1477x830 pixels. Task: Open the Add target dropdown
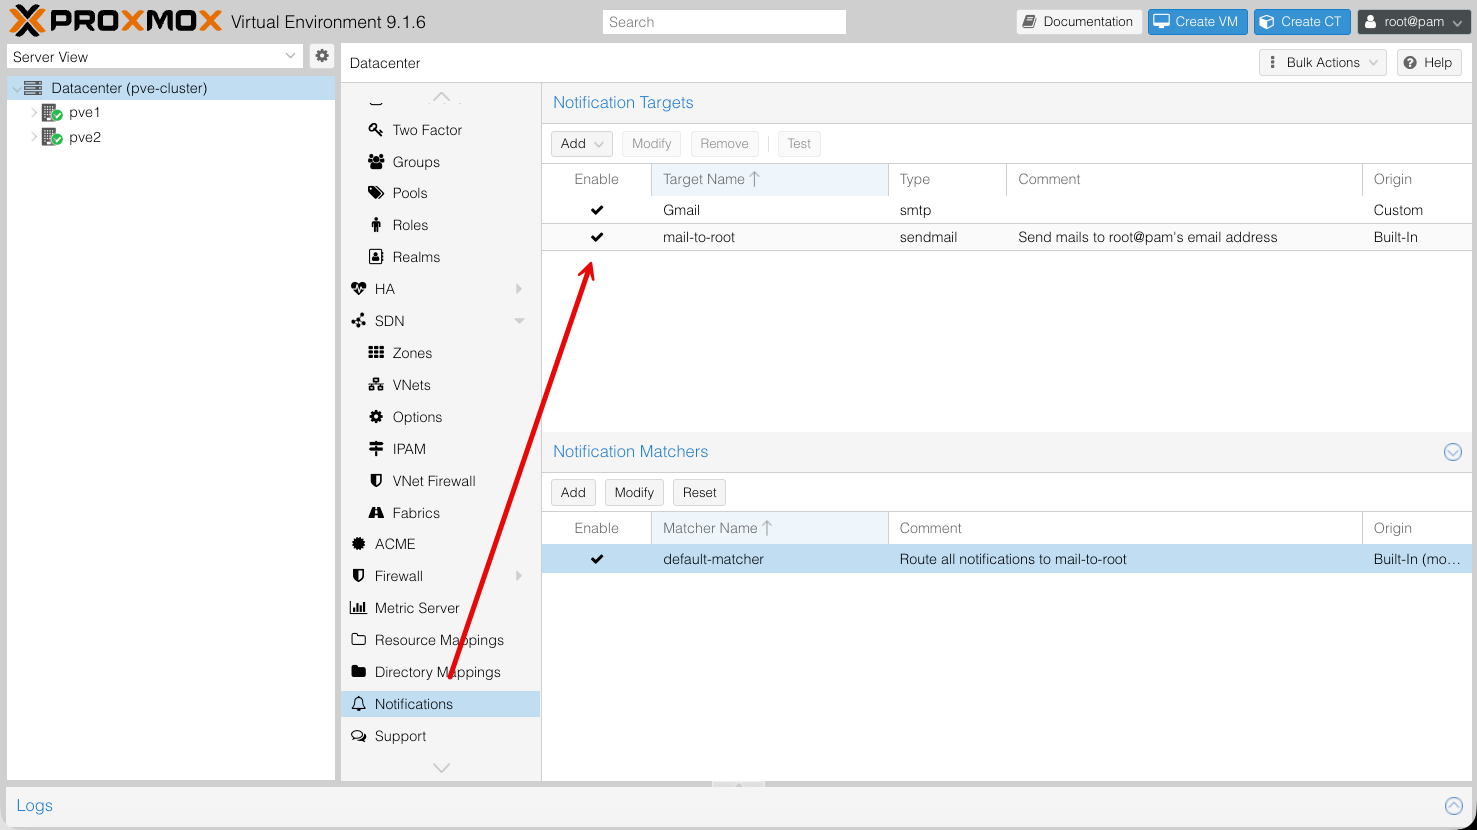pos(581,144)
